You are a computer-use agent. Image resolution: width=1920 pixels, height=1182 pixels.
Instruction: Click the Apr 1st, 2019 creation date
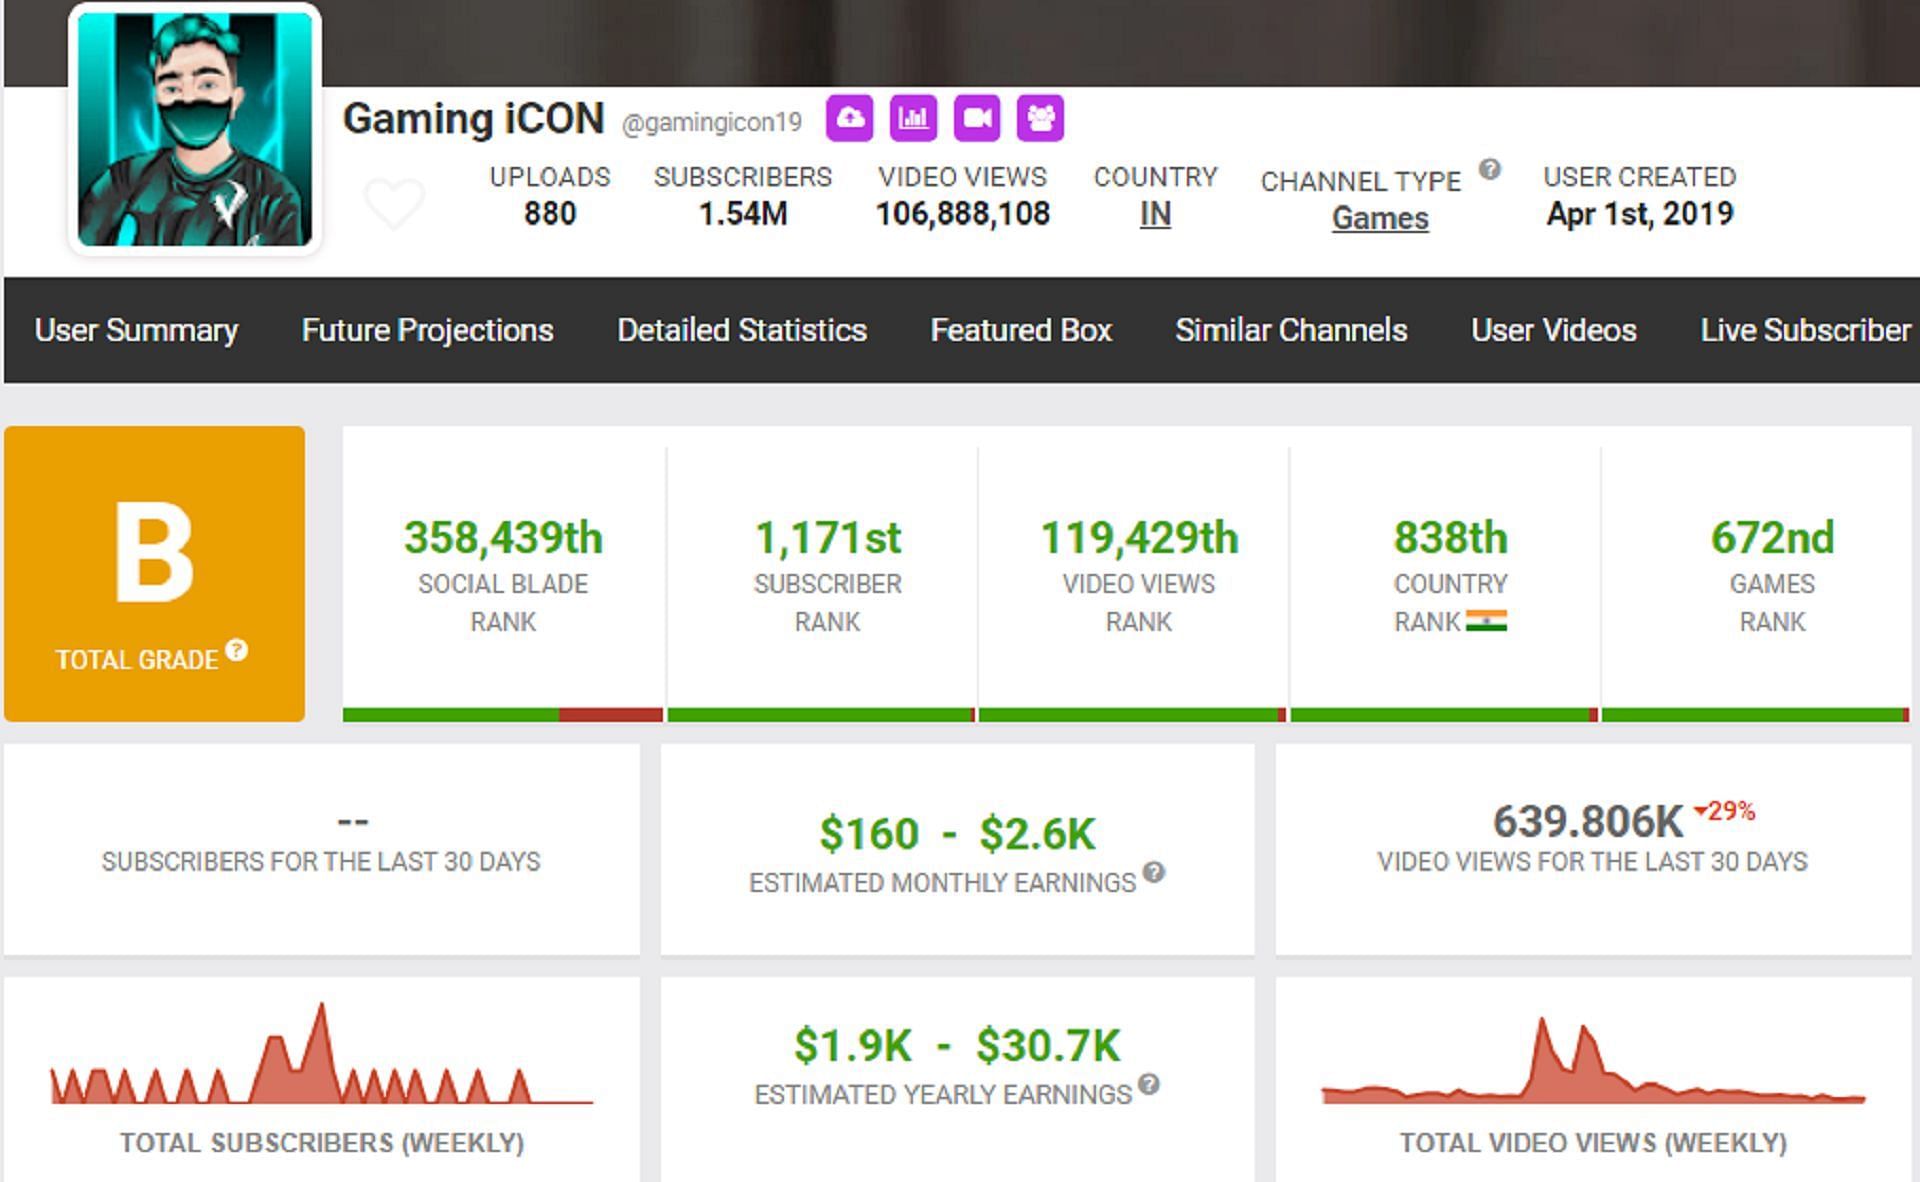(1640, 214)
